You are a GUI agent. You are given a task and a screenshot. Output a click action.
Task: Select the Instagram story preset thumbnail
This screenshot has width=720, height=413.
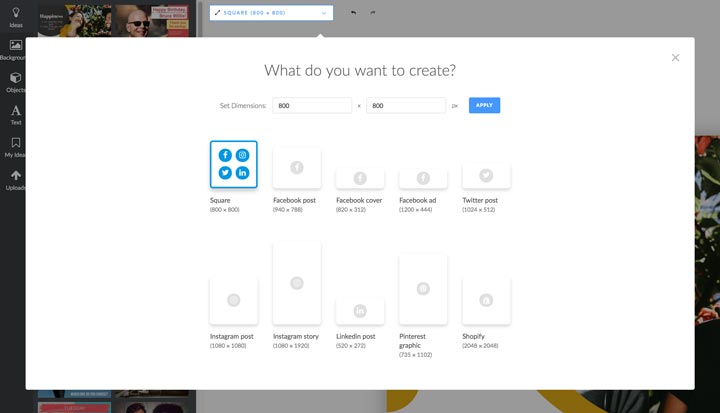(x=297, y=283)
